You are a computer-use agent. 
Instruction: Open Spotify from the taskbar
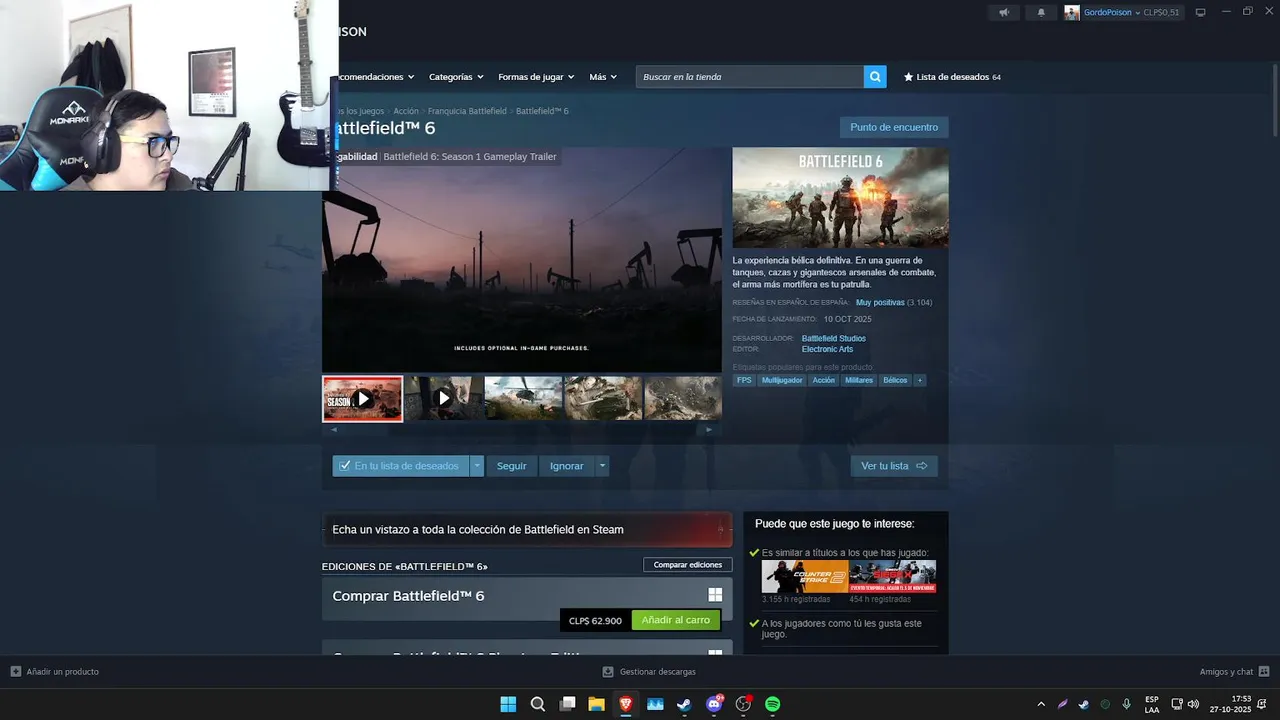pyautogui.click(x=773, y=704)
